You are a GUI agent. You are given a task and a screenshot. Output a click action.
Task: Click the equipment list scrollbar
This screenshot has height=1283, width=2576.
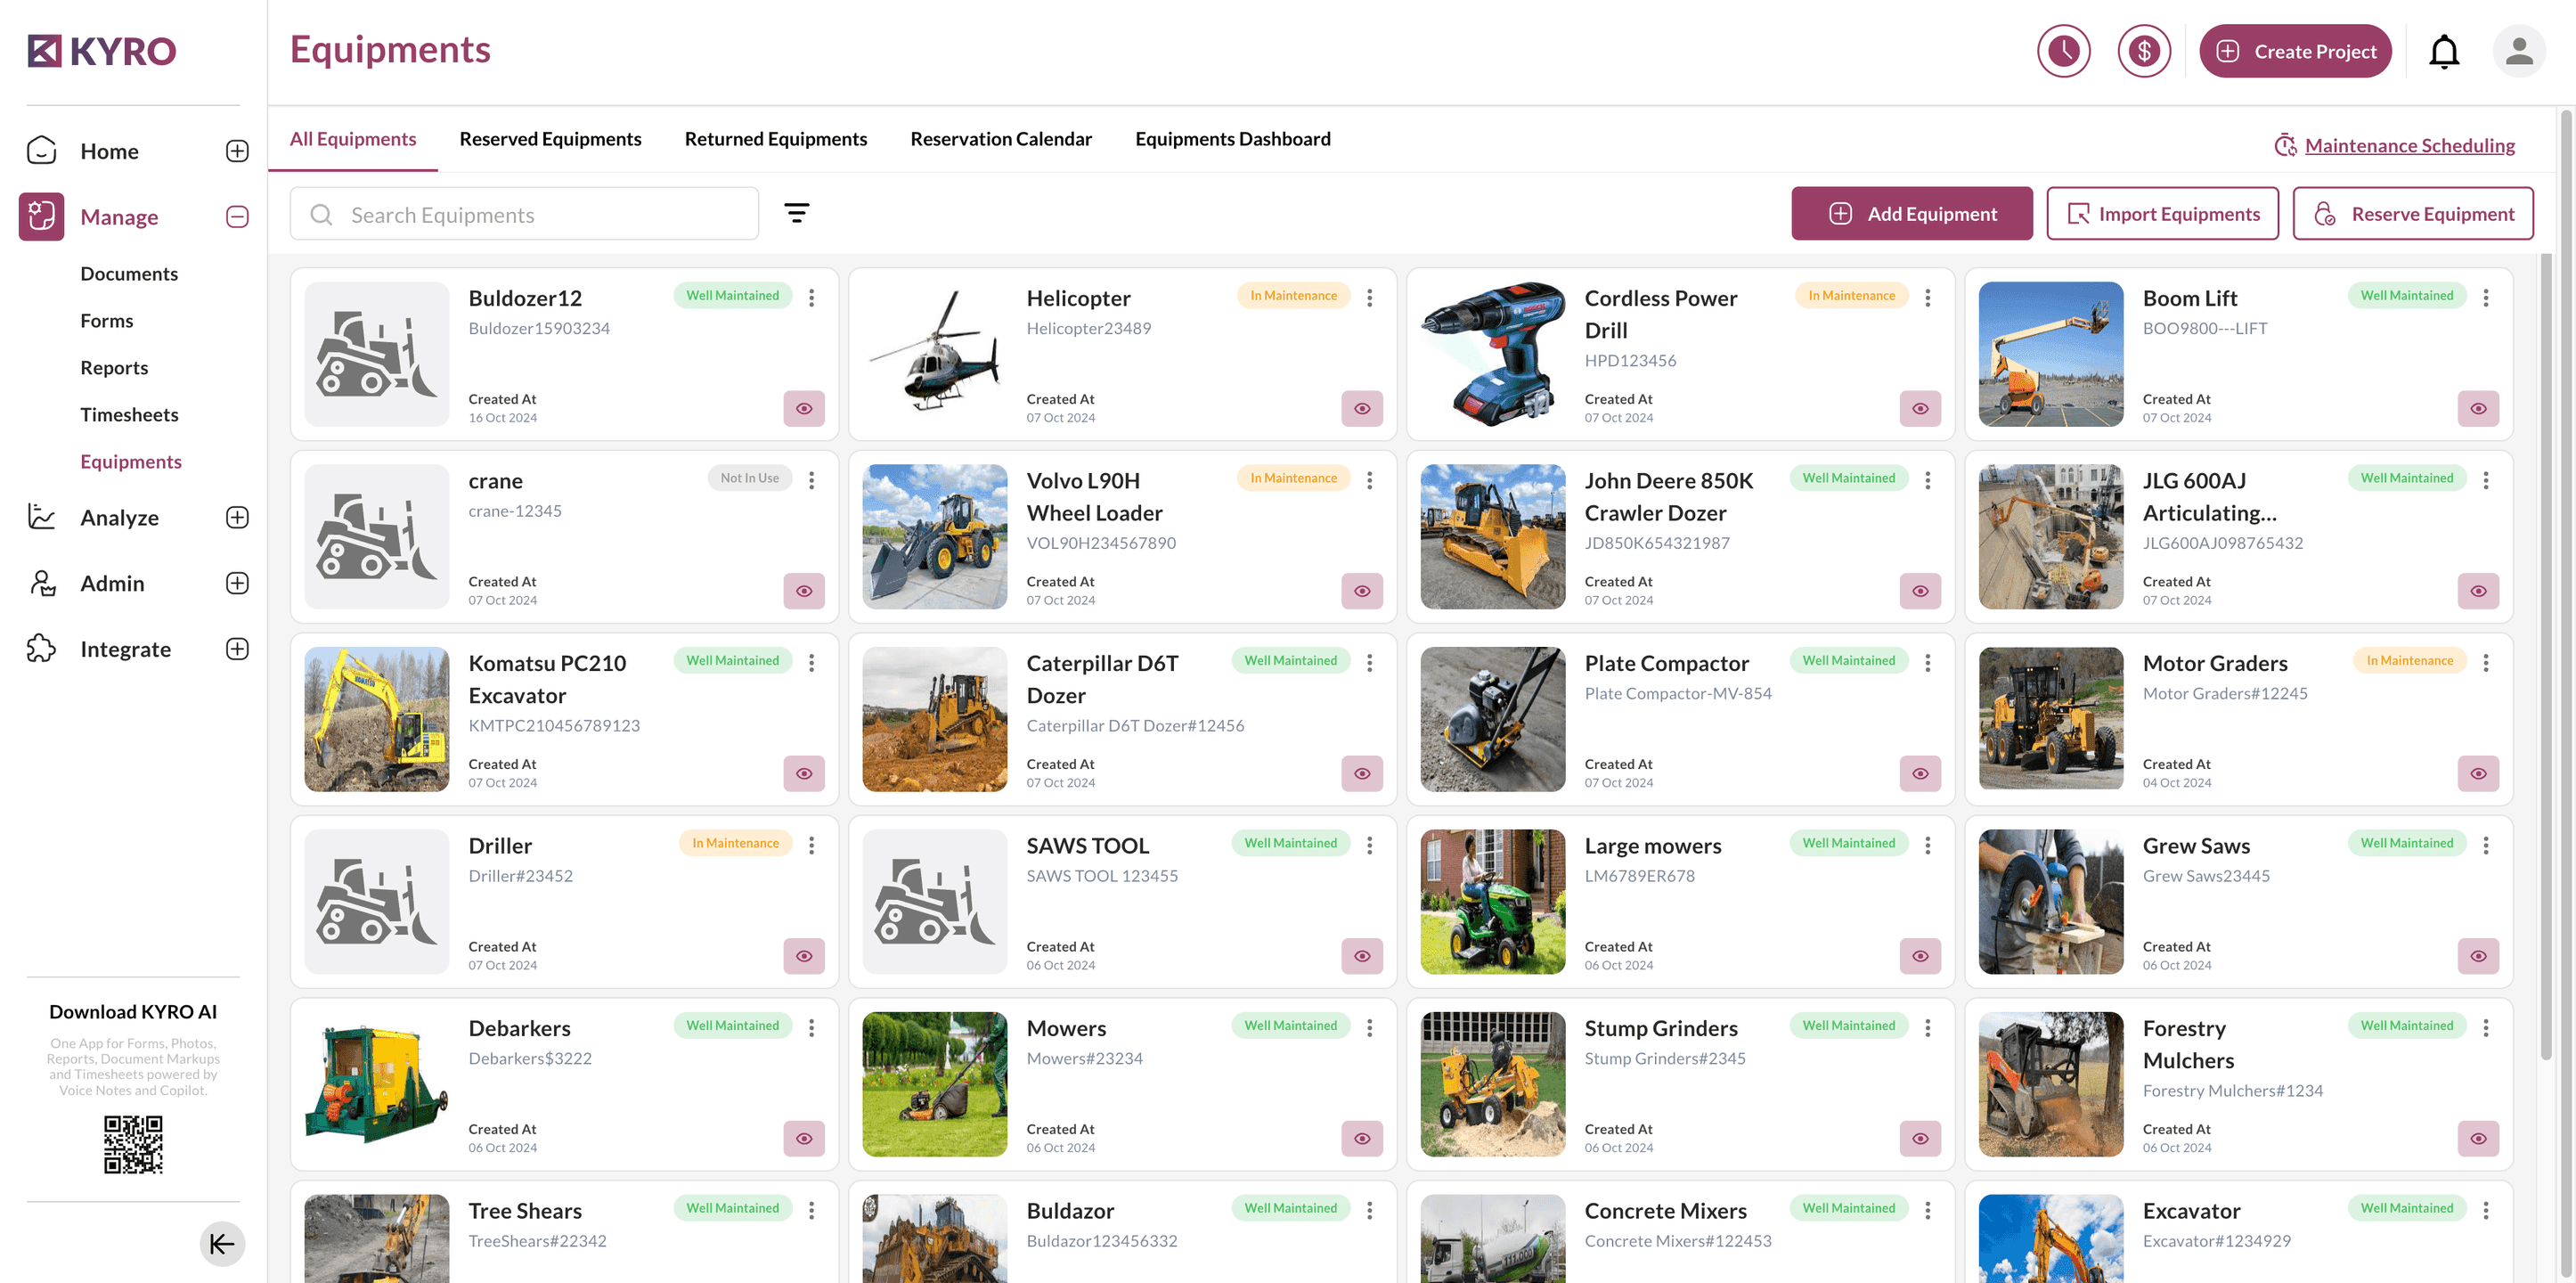click(2546, 656)
